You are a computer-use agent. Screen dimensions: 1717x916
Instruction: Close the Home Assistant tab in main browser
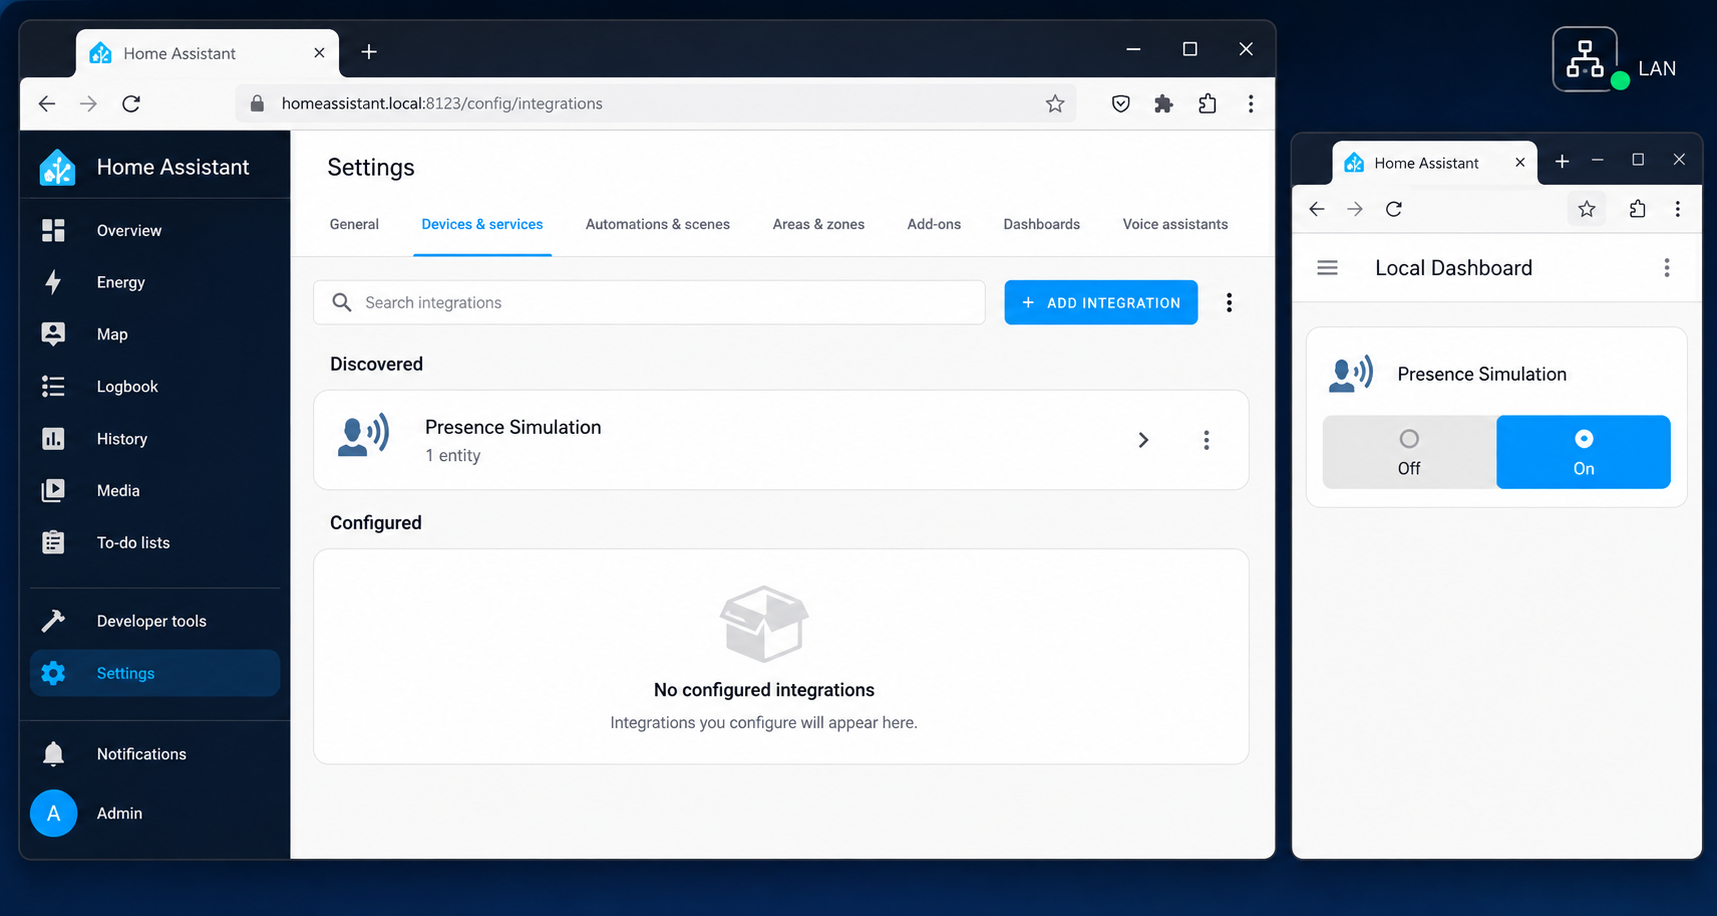[319, 53]
